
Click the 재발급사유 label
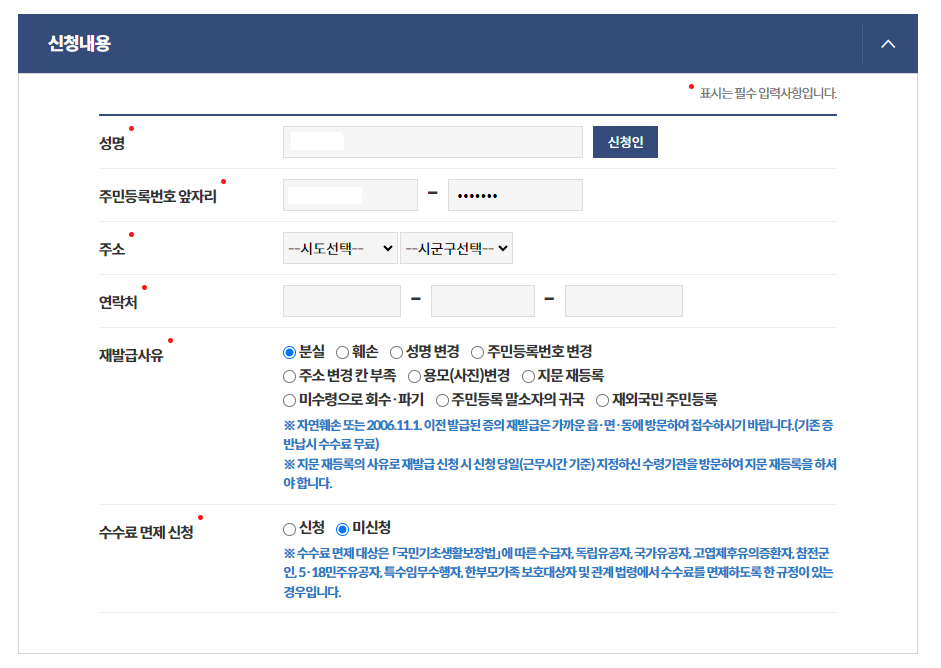pyautogui.click(x=131, y=355)
